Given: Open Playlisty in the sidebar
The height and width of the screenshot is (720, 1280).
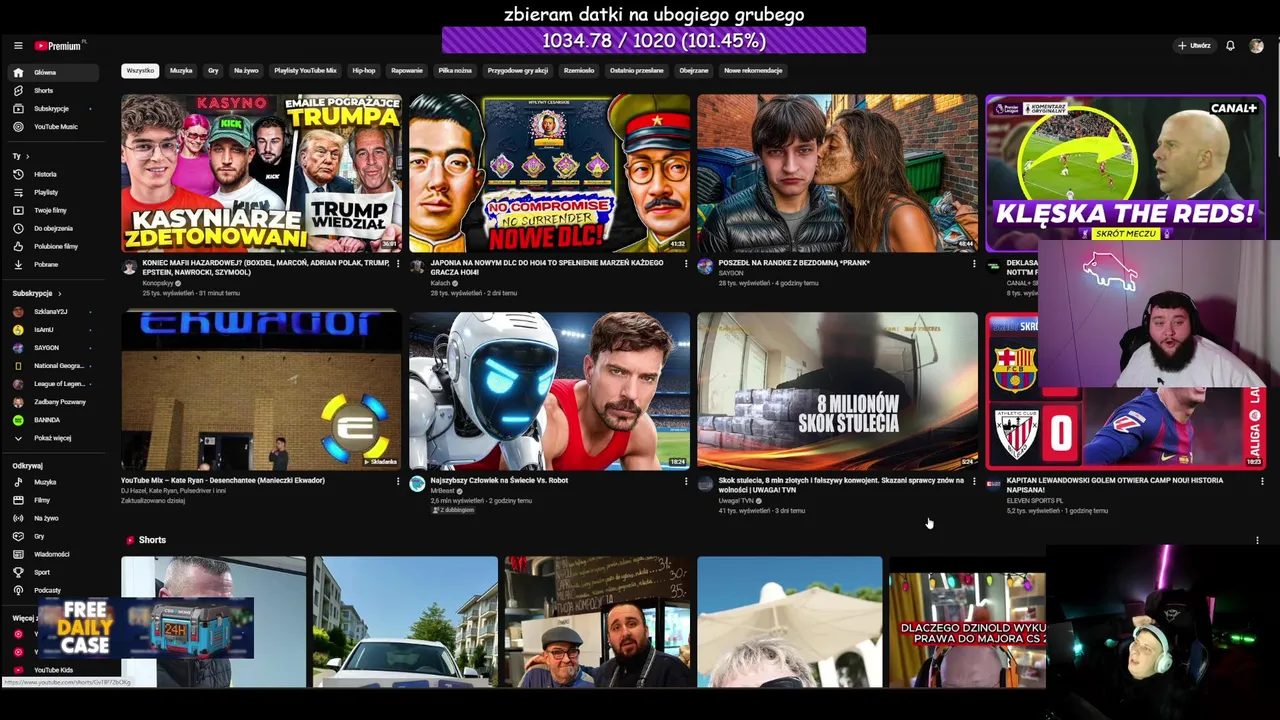Looking at the screenshot, I should tap(53, 193).
